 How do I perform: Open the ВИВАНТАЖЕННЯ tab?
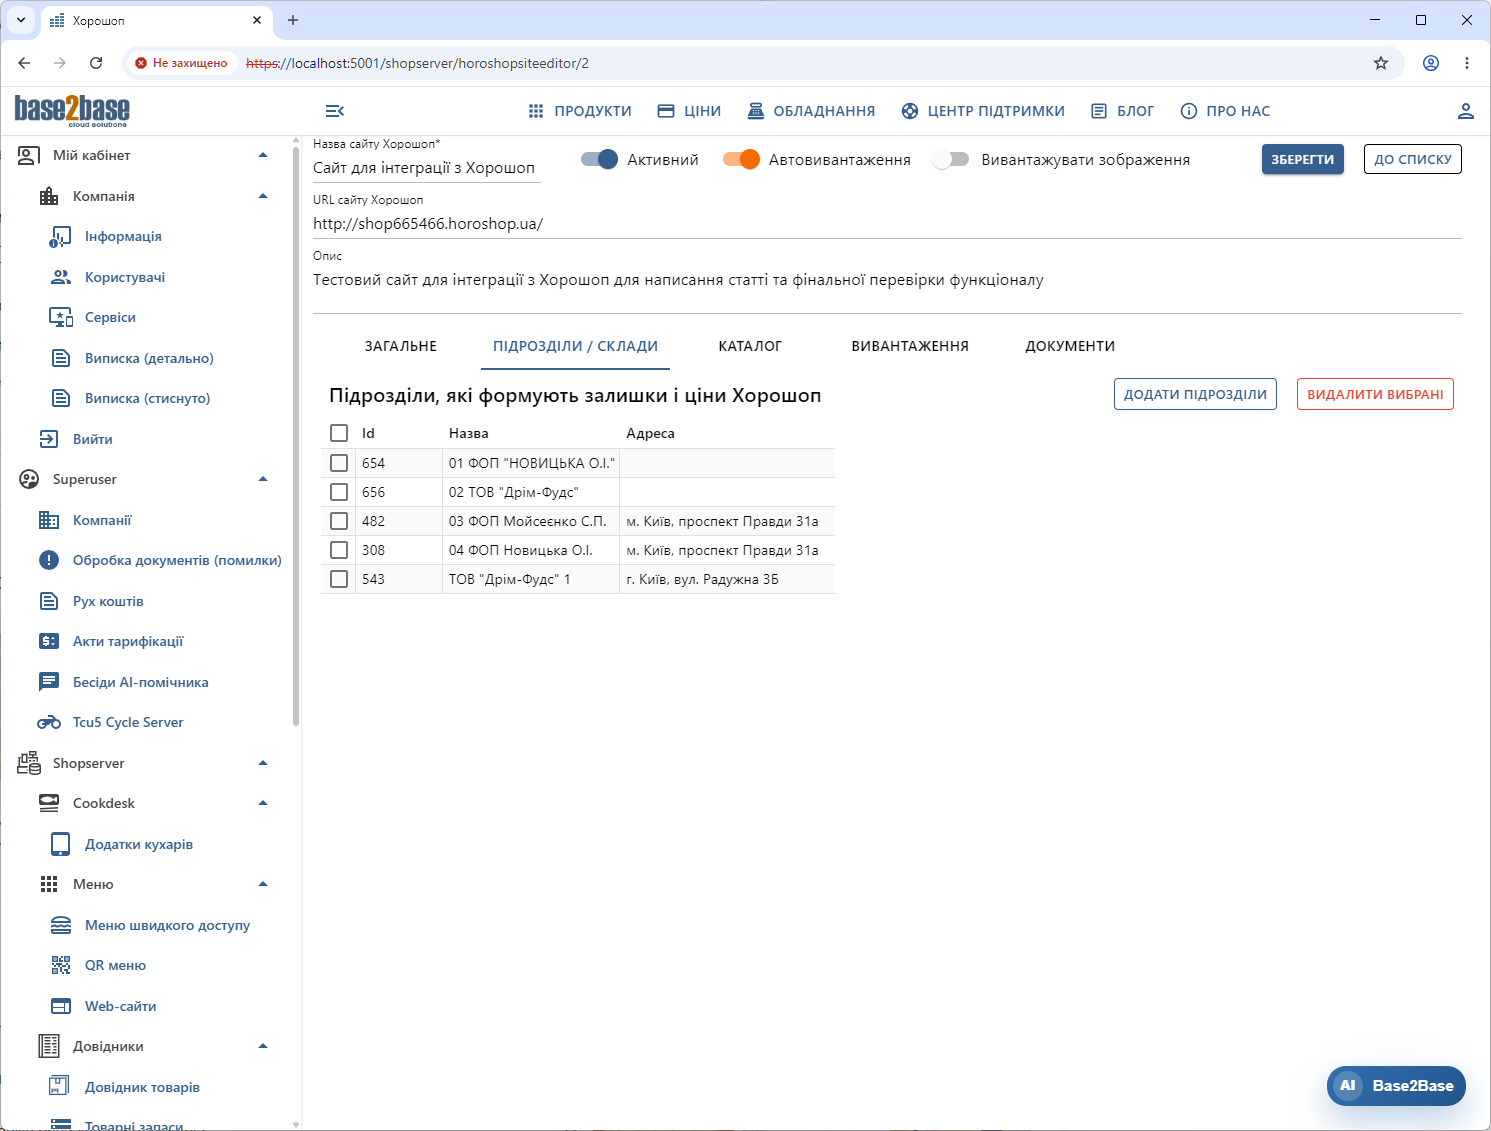[x=910, y=346]
